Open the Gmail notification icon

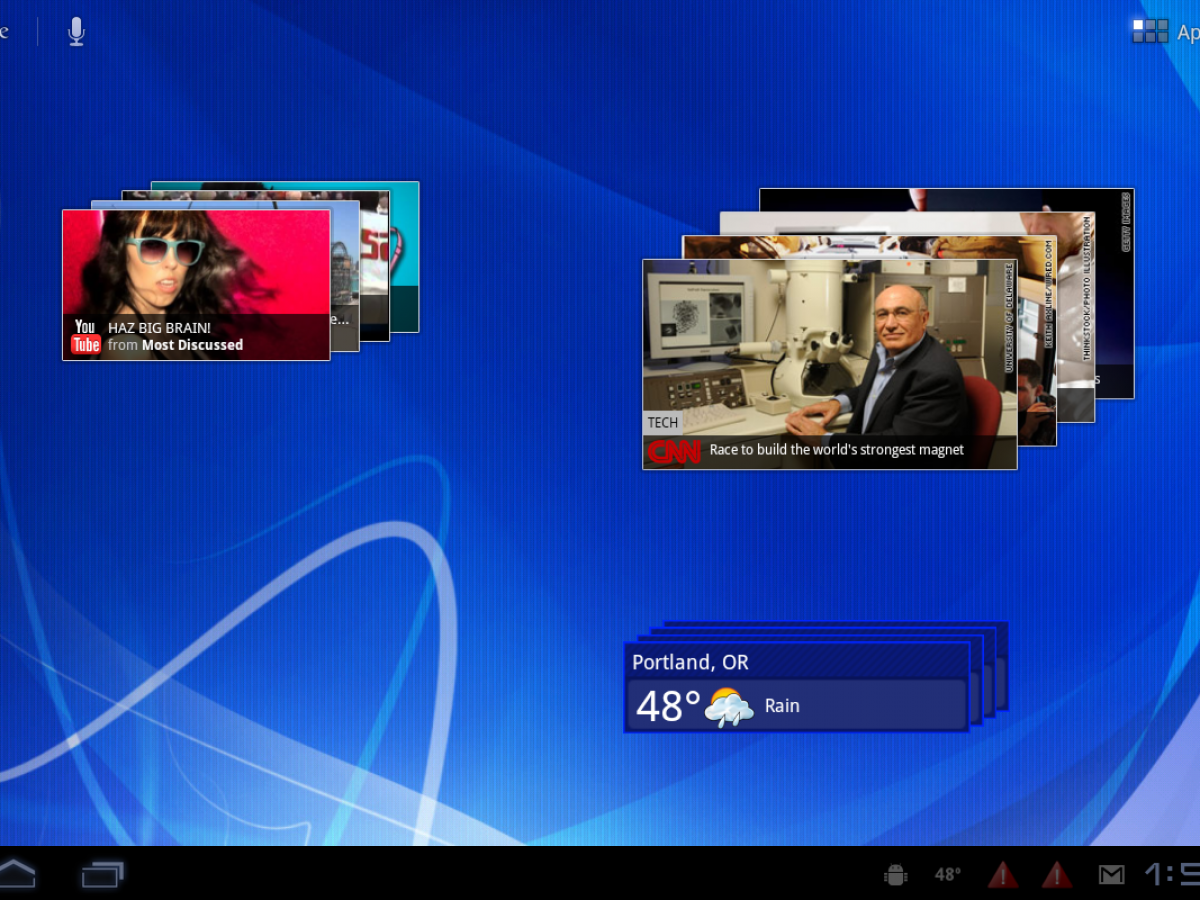point(1111,875)
